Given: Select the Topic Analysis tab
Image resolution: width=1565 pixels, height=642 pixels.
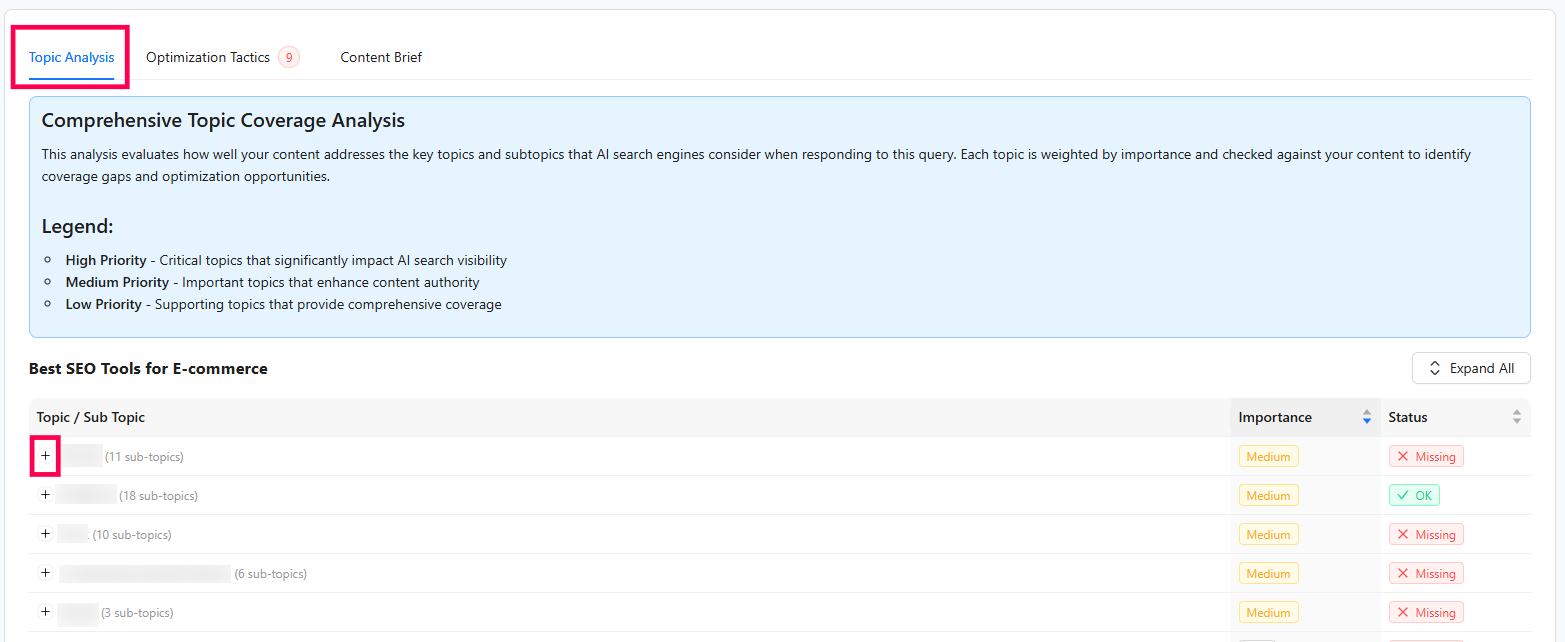Looking at the screenshot, I should click(x=71, y=57).
